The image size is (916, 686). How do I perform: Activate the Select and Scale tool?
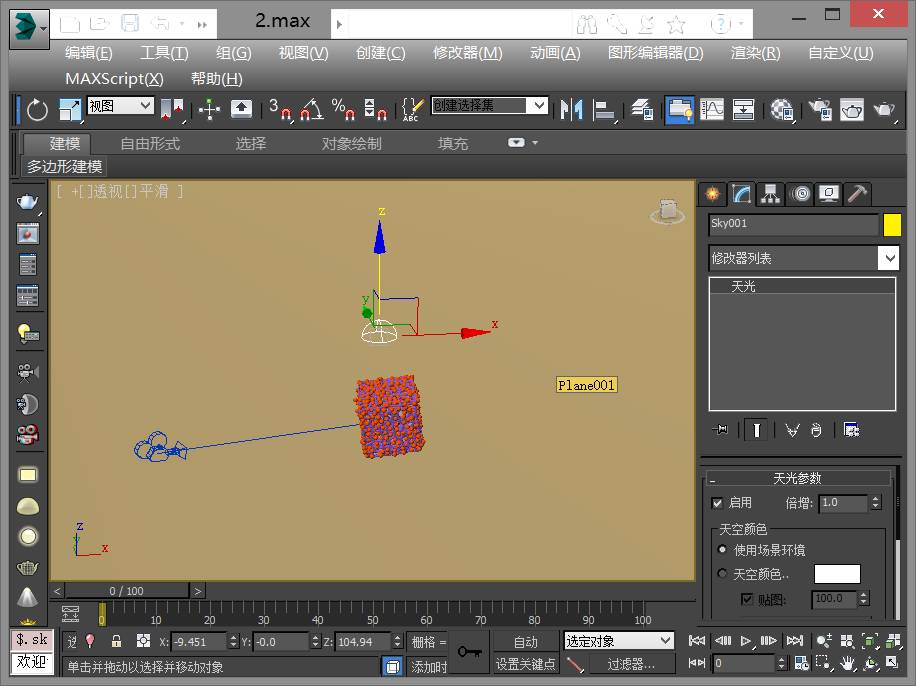pos(70,109)
